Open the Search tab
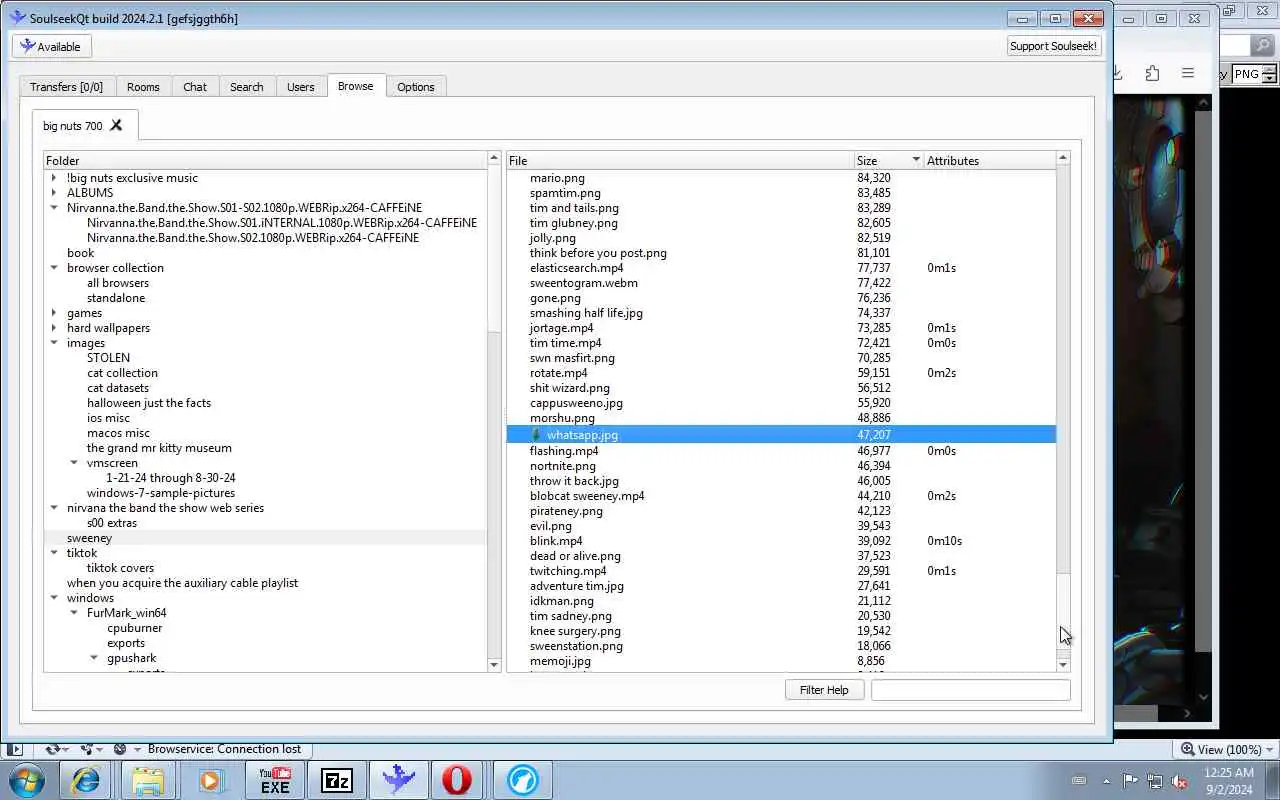The width and height of the screenshot is (1280, 800). pyautogui.click(x=246, y=87)
